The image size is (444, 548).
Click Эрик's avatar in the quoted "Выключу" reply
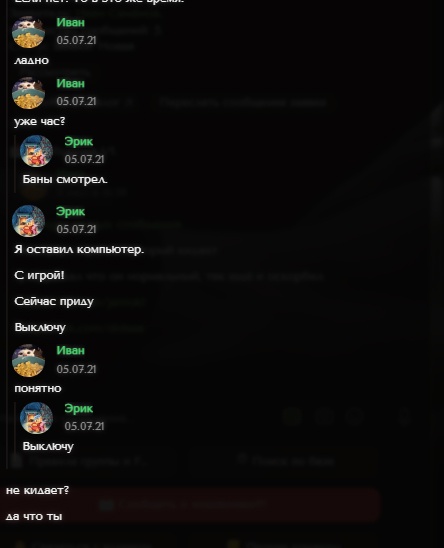coord(36,418)
